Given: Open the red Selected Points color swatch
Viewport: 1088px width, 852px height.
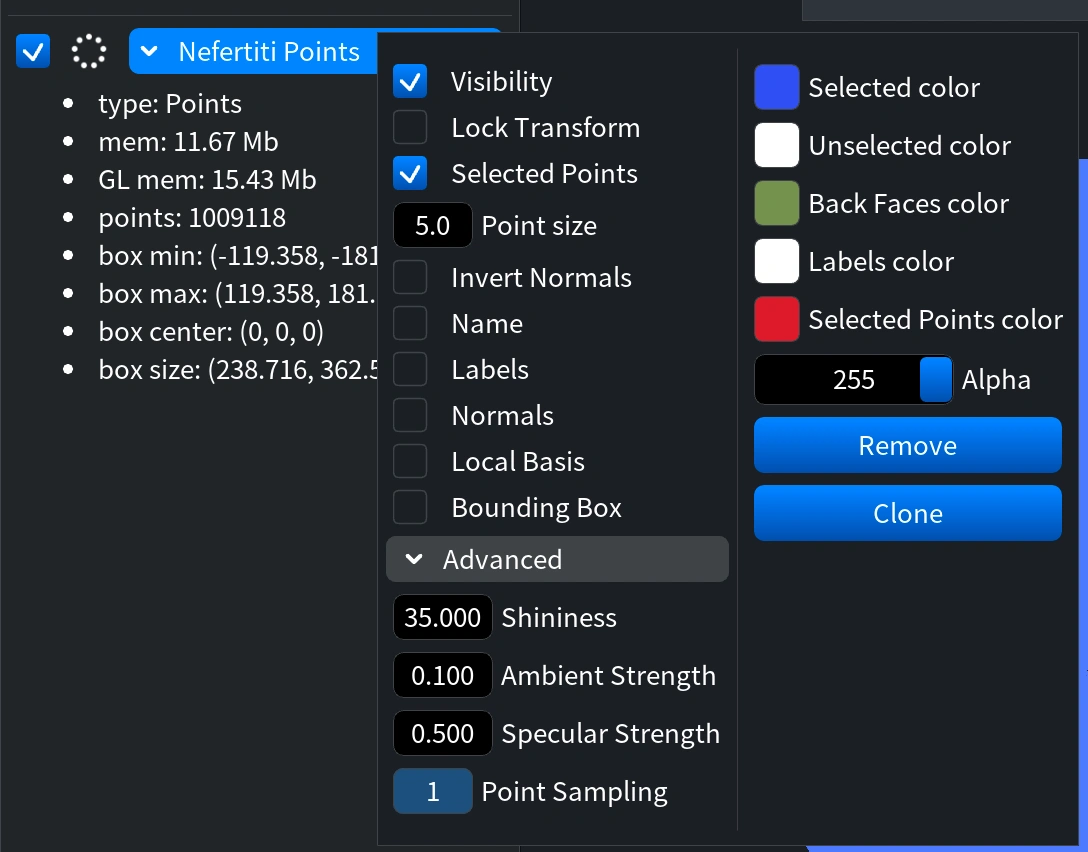Looking at the screenshot, I should (x=776, y=319).
